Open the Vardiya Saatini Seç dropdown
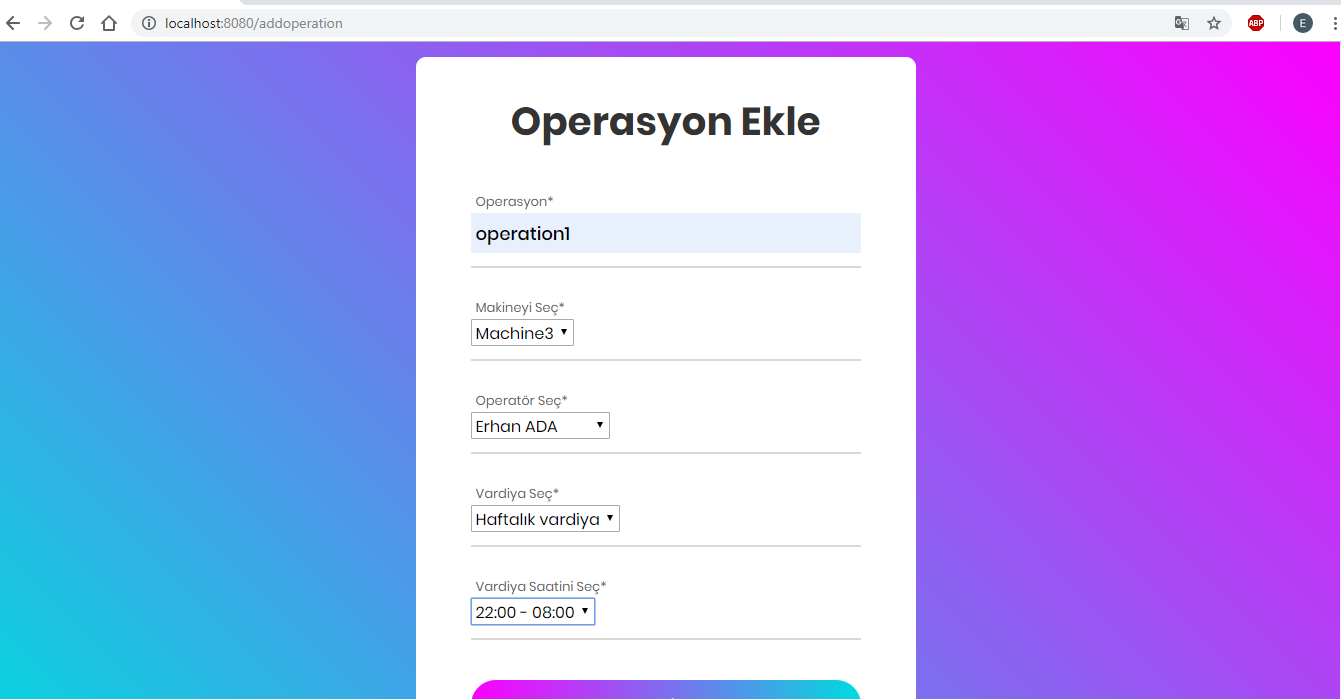This screenshot has width=1341, height=699. click(x=533, y=612)
